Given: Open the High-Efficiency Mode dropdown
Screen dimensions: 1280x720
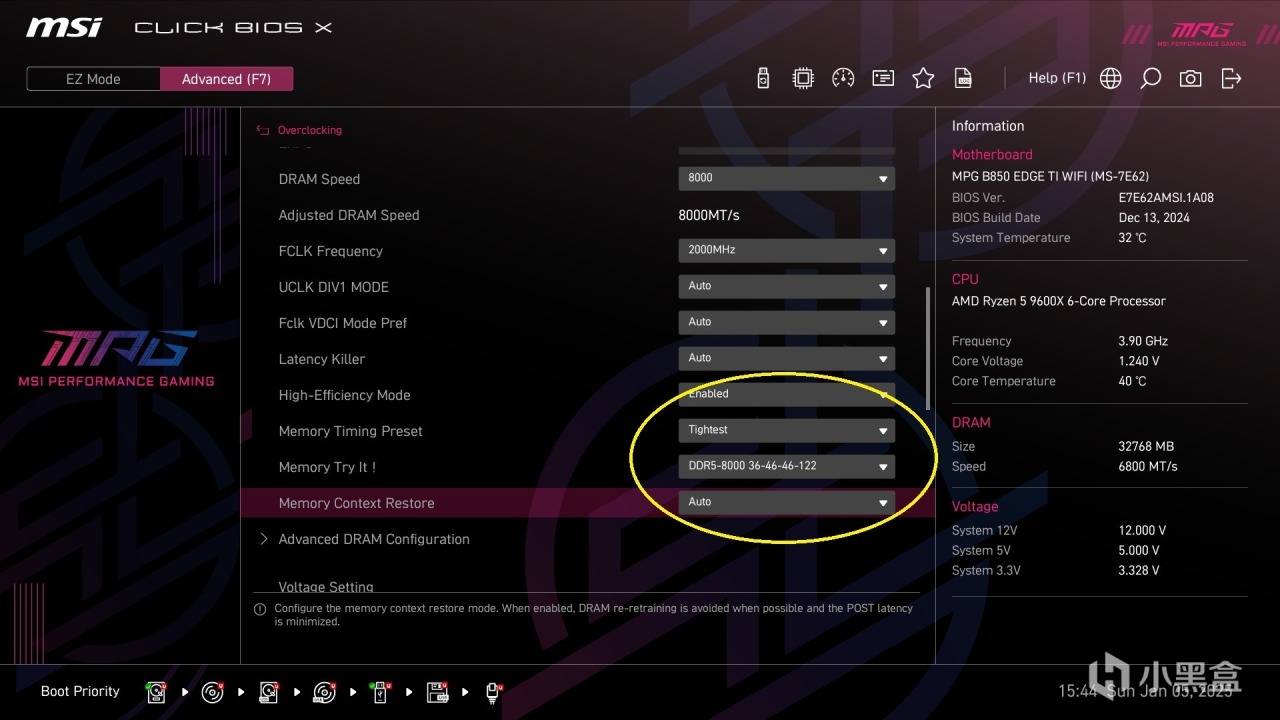Looking at the screenshot, I should pos(786,394).
